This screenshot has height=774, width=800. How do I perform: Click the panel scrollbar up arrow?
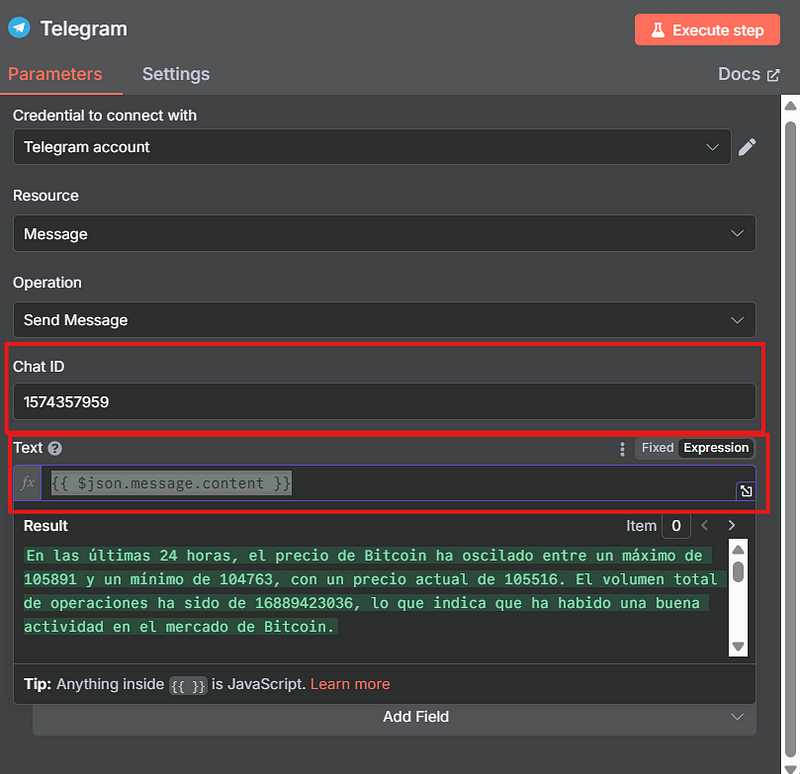coord(790,106)
